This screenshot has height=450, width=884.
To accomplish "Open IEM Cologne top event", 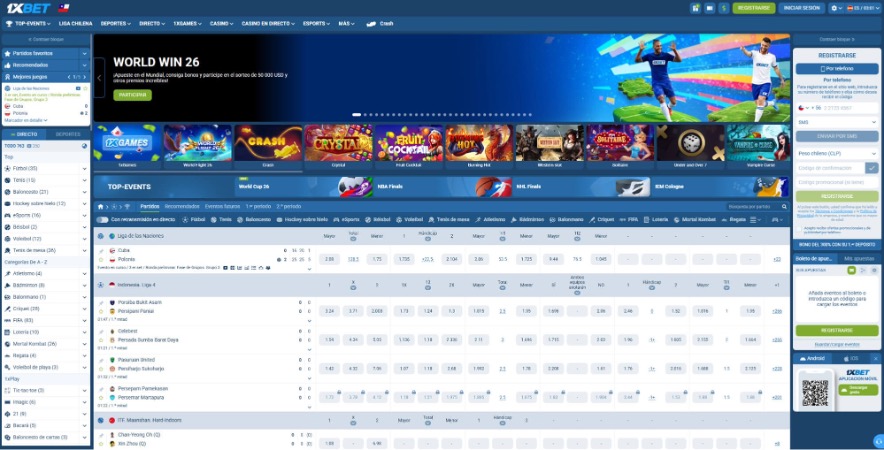I will 720,187.
